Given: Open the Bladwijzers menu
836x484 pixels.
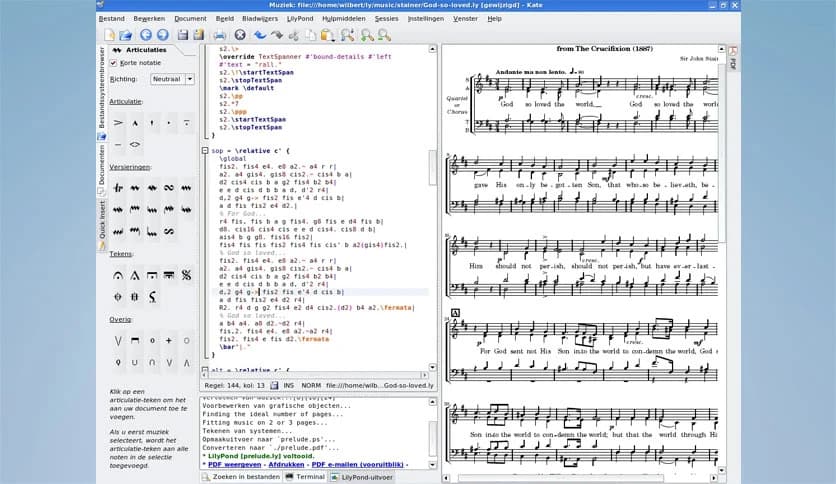Looking at the screenshot, I should [x=260, y=19].
